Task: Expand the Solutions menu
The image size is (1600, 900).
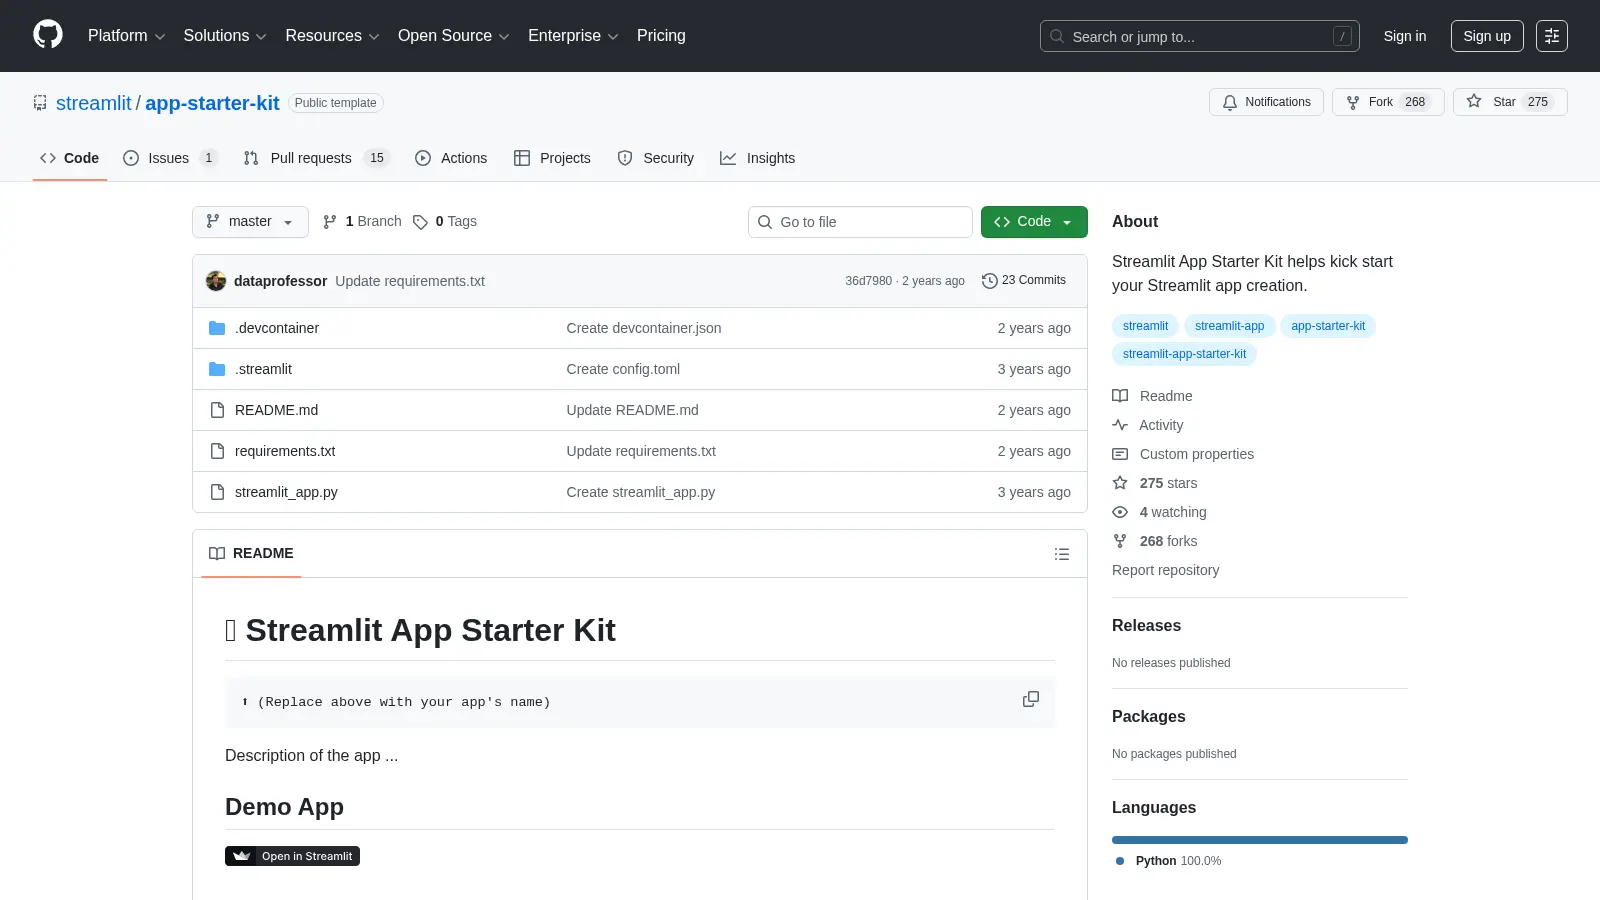Action: (225, 36)
